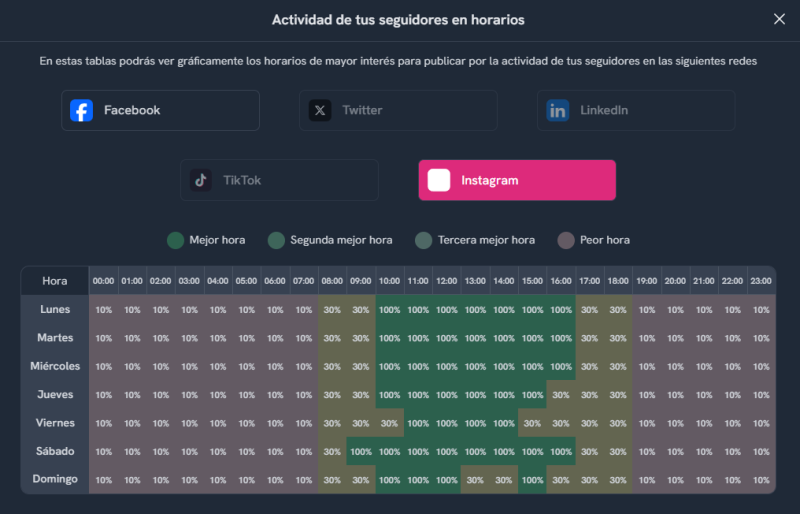The width and height of the screenshot is (800, 514).
Task: Select the Twitter network tab
Action: tap(398, 110)
